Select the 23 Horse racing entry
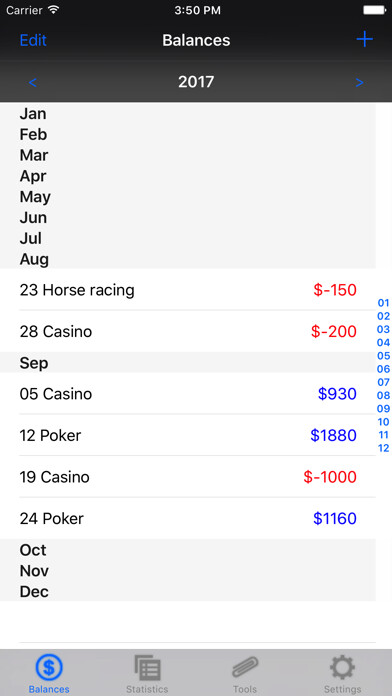 click(188, 290)
